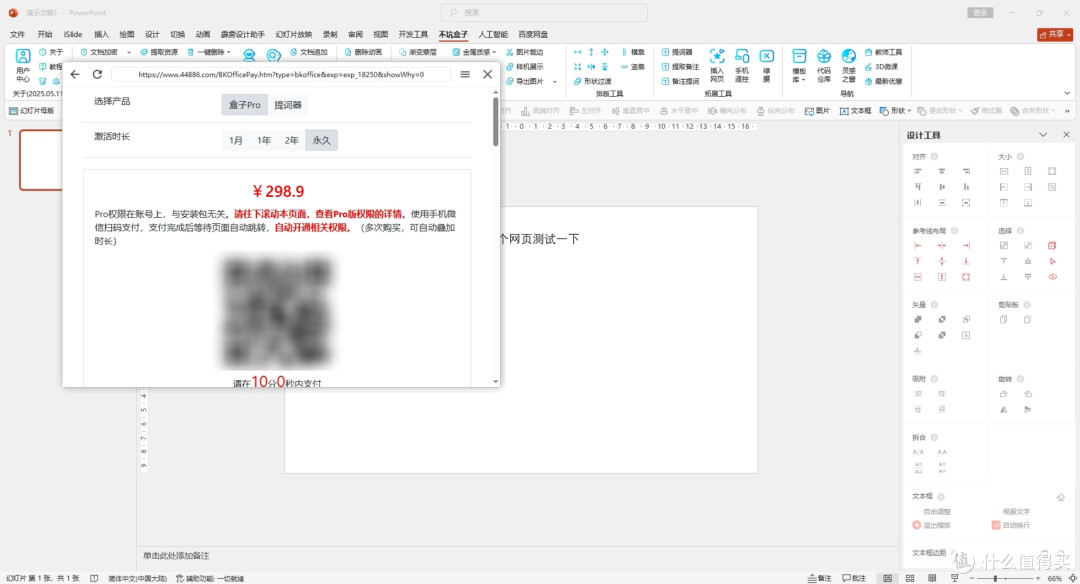Reload the payment page in popup
The image size is (1080, 584).
[x=97, y=74]
